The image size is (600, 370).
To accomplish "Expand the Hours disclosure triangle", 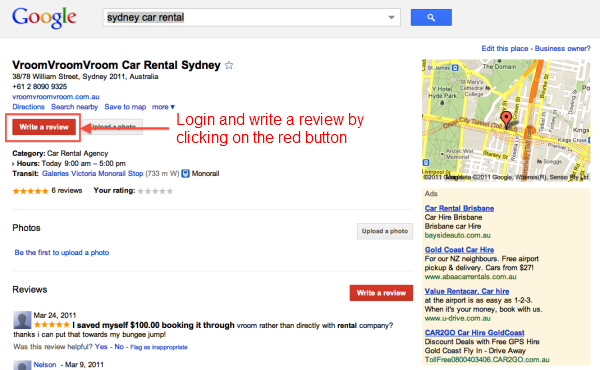I will tap(13, 164).
